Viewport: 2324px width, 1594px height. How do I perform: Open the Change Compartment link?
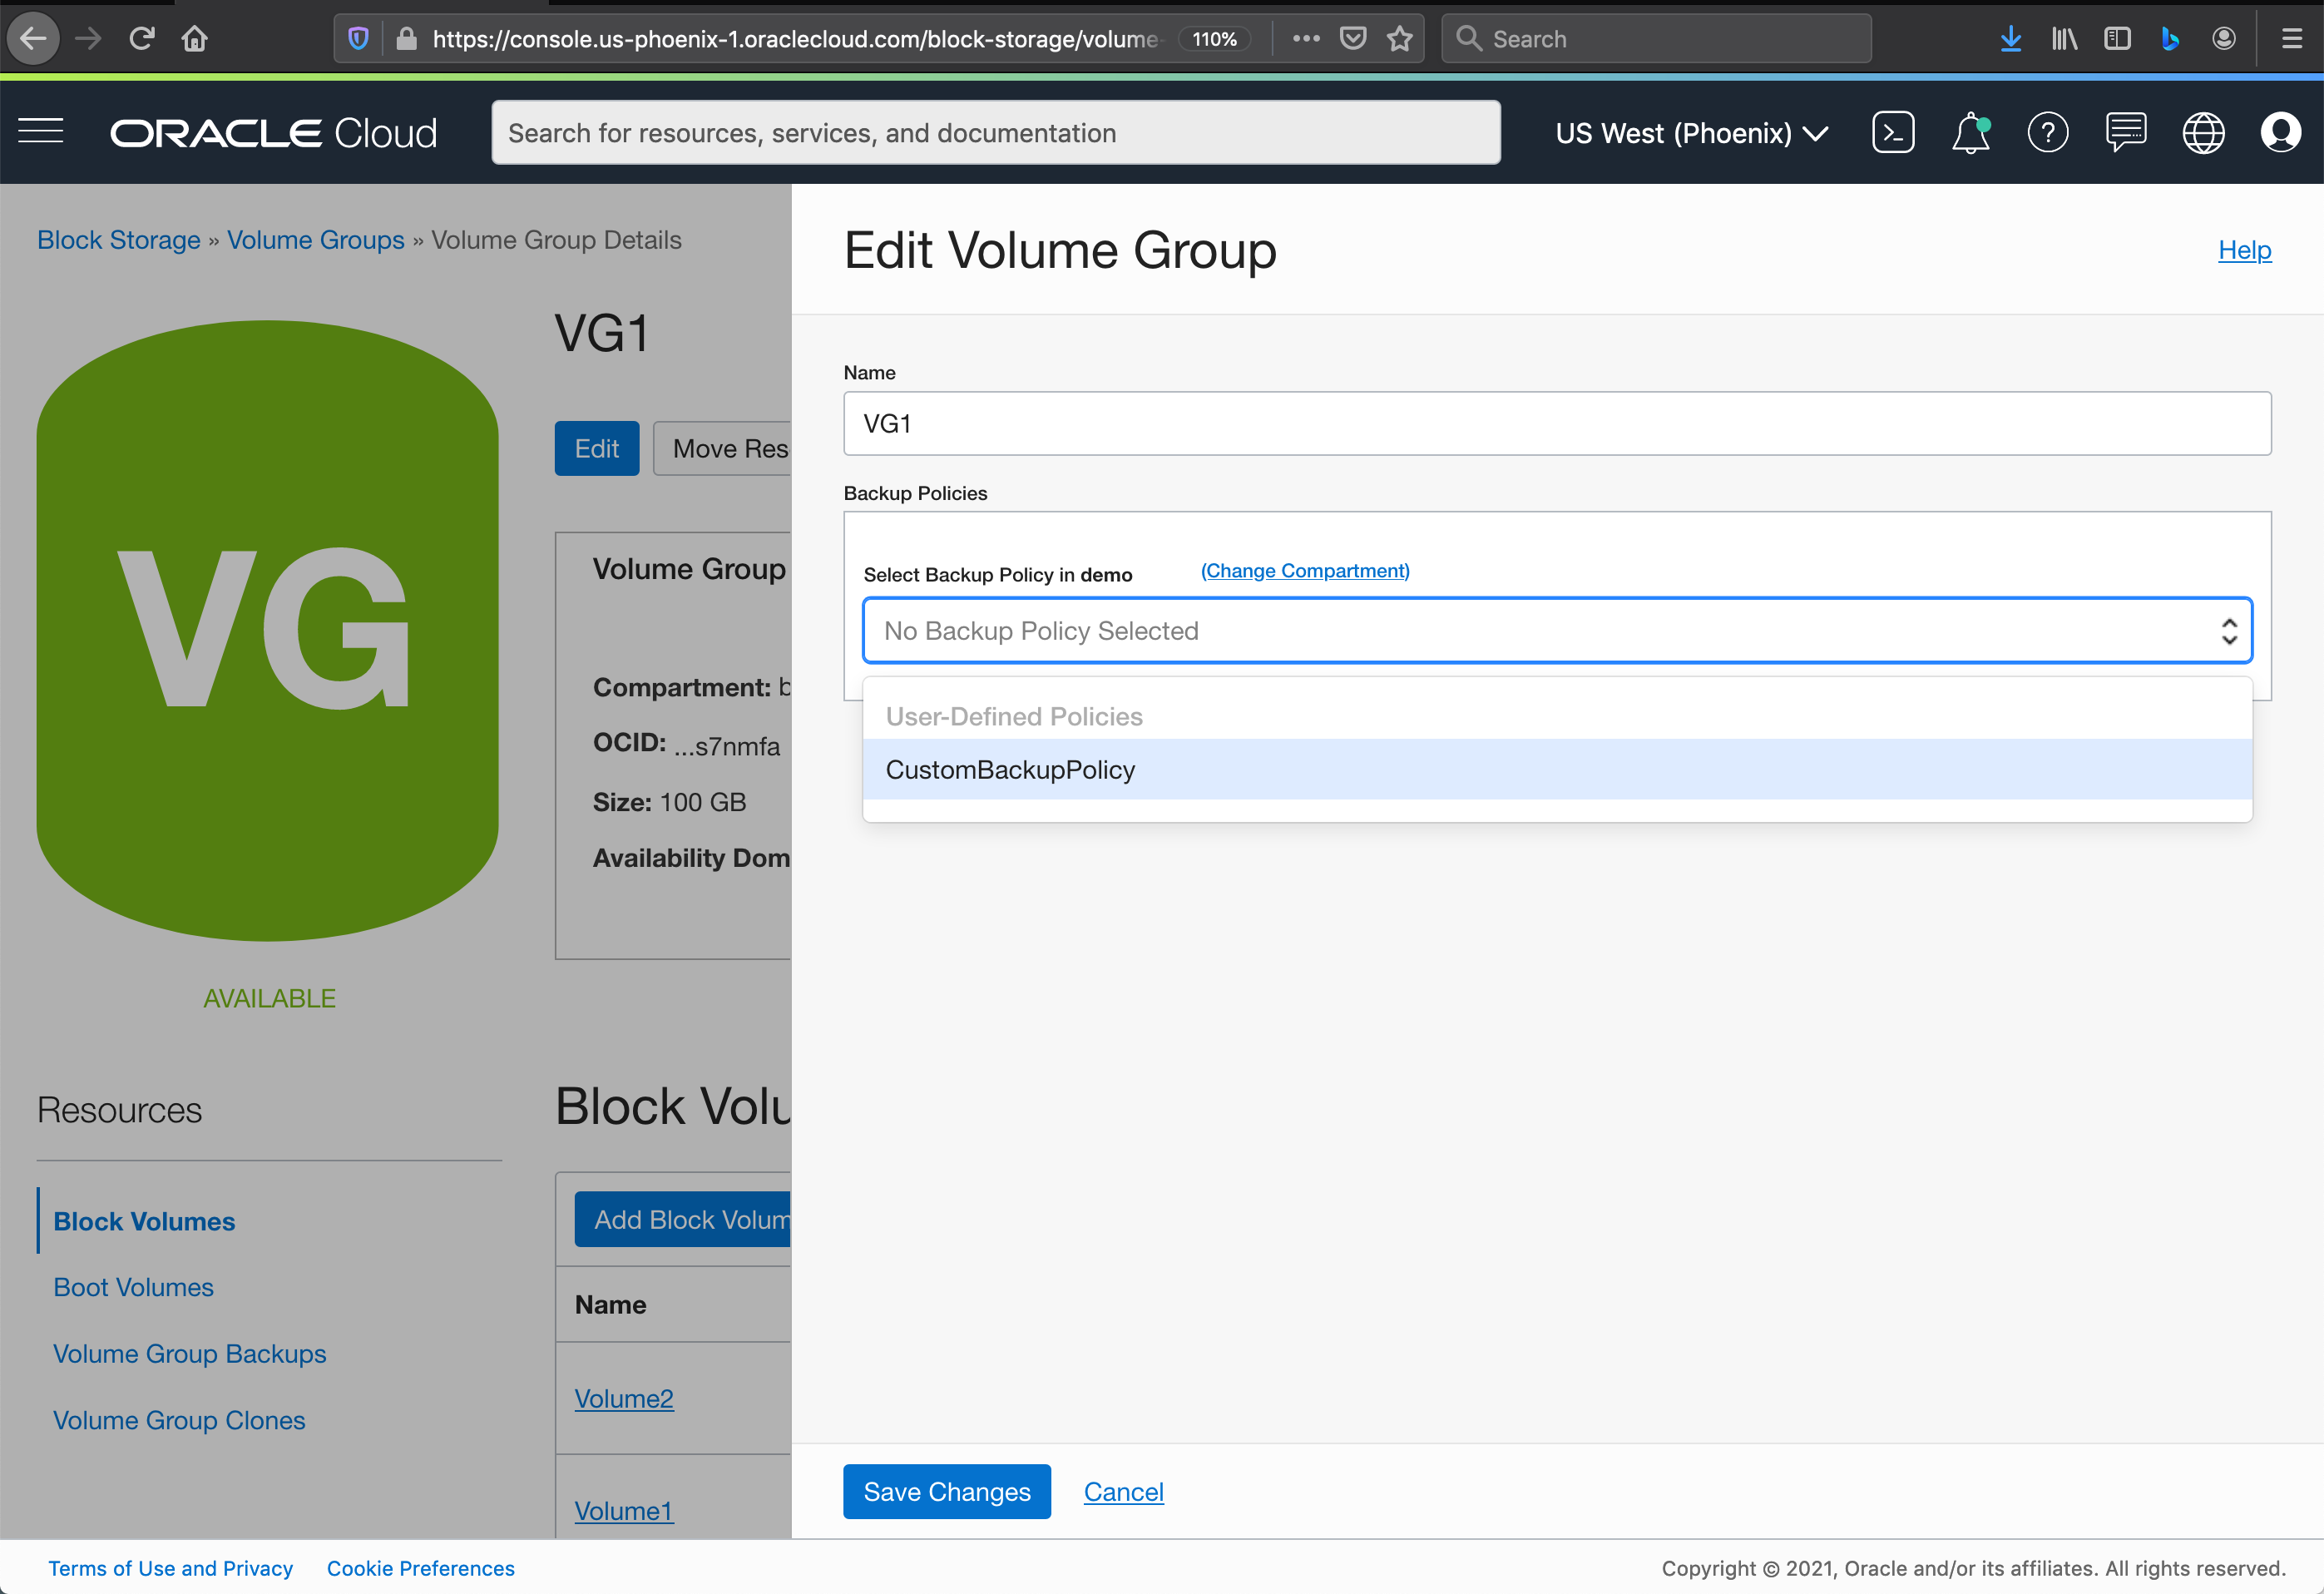(1304, 570)
